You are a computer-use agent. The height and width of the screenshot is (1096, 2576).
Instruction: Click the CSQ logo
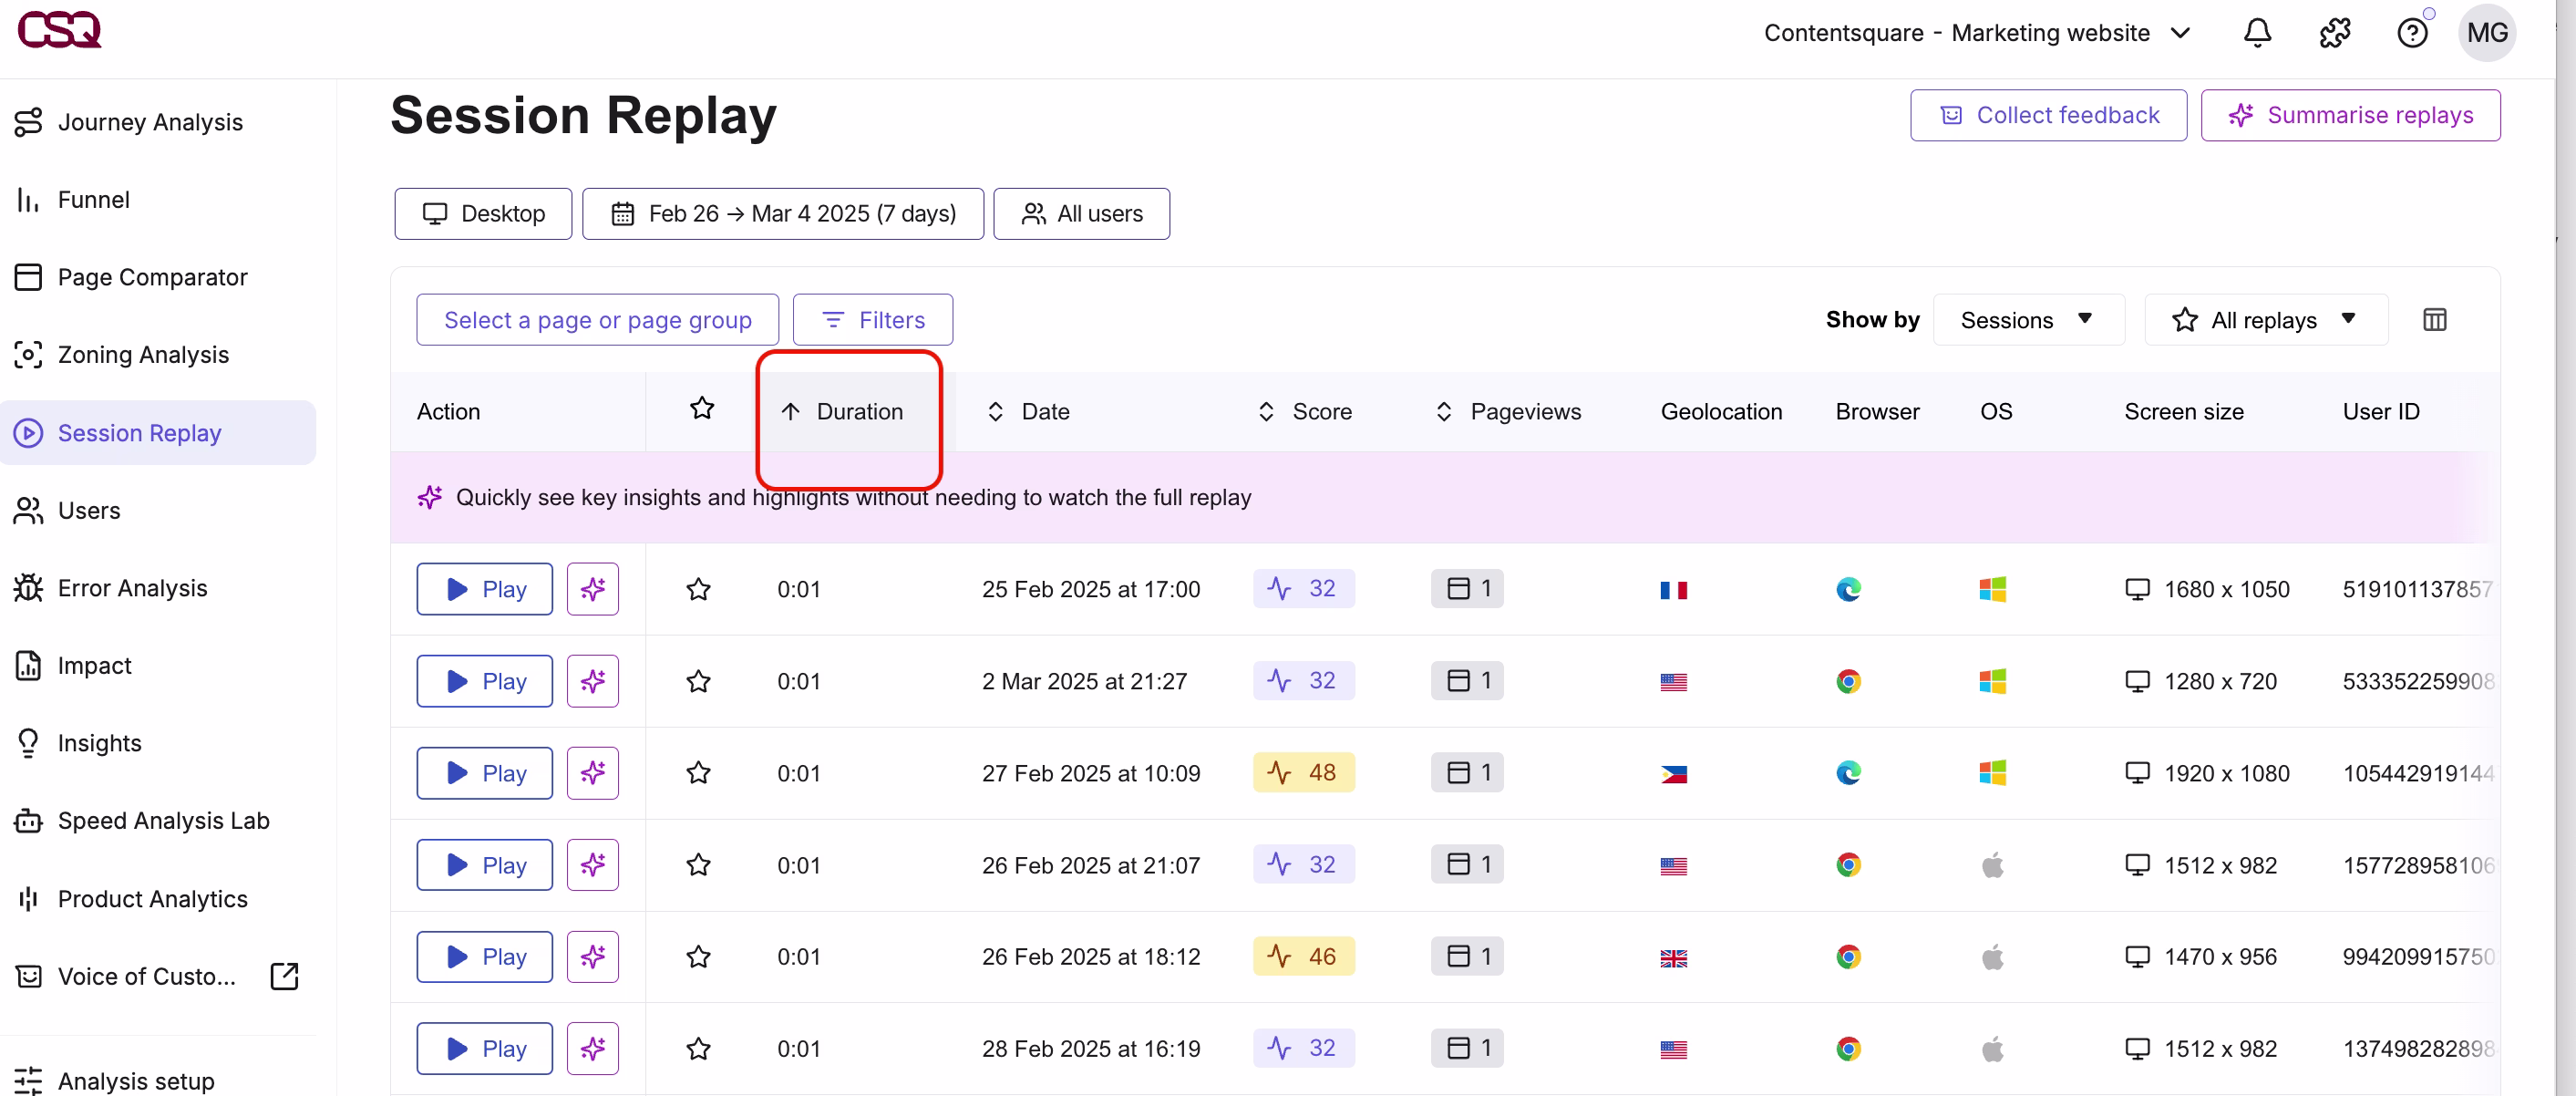59,29
